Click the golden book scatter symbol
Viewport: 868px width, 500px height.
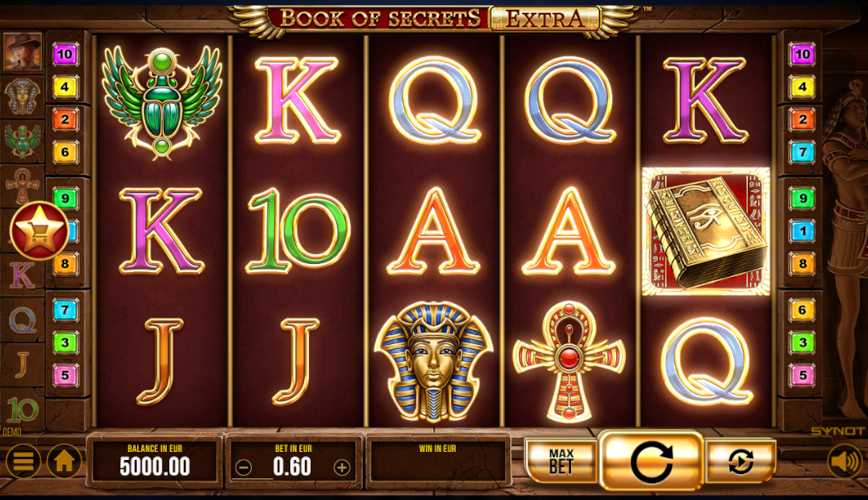click(x=706, y=231)
